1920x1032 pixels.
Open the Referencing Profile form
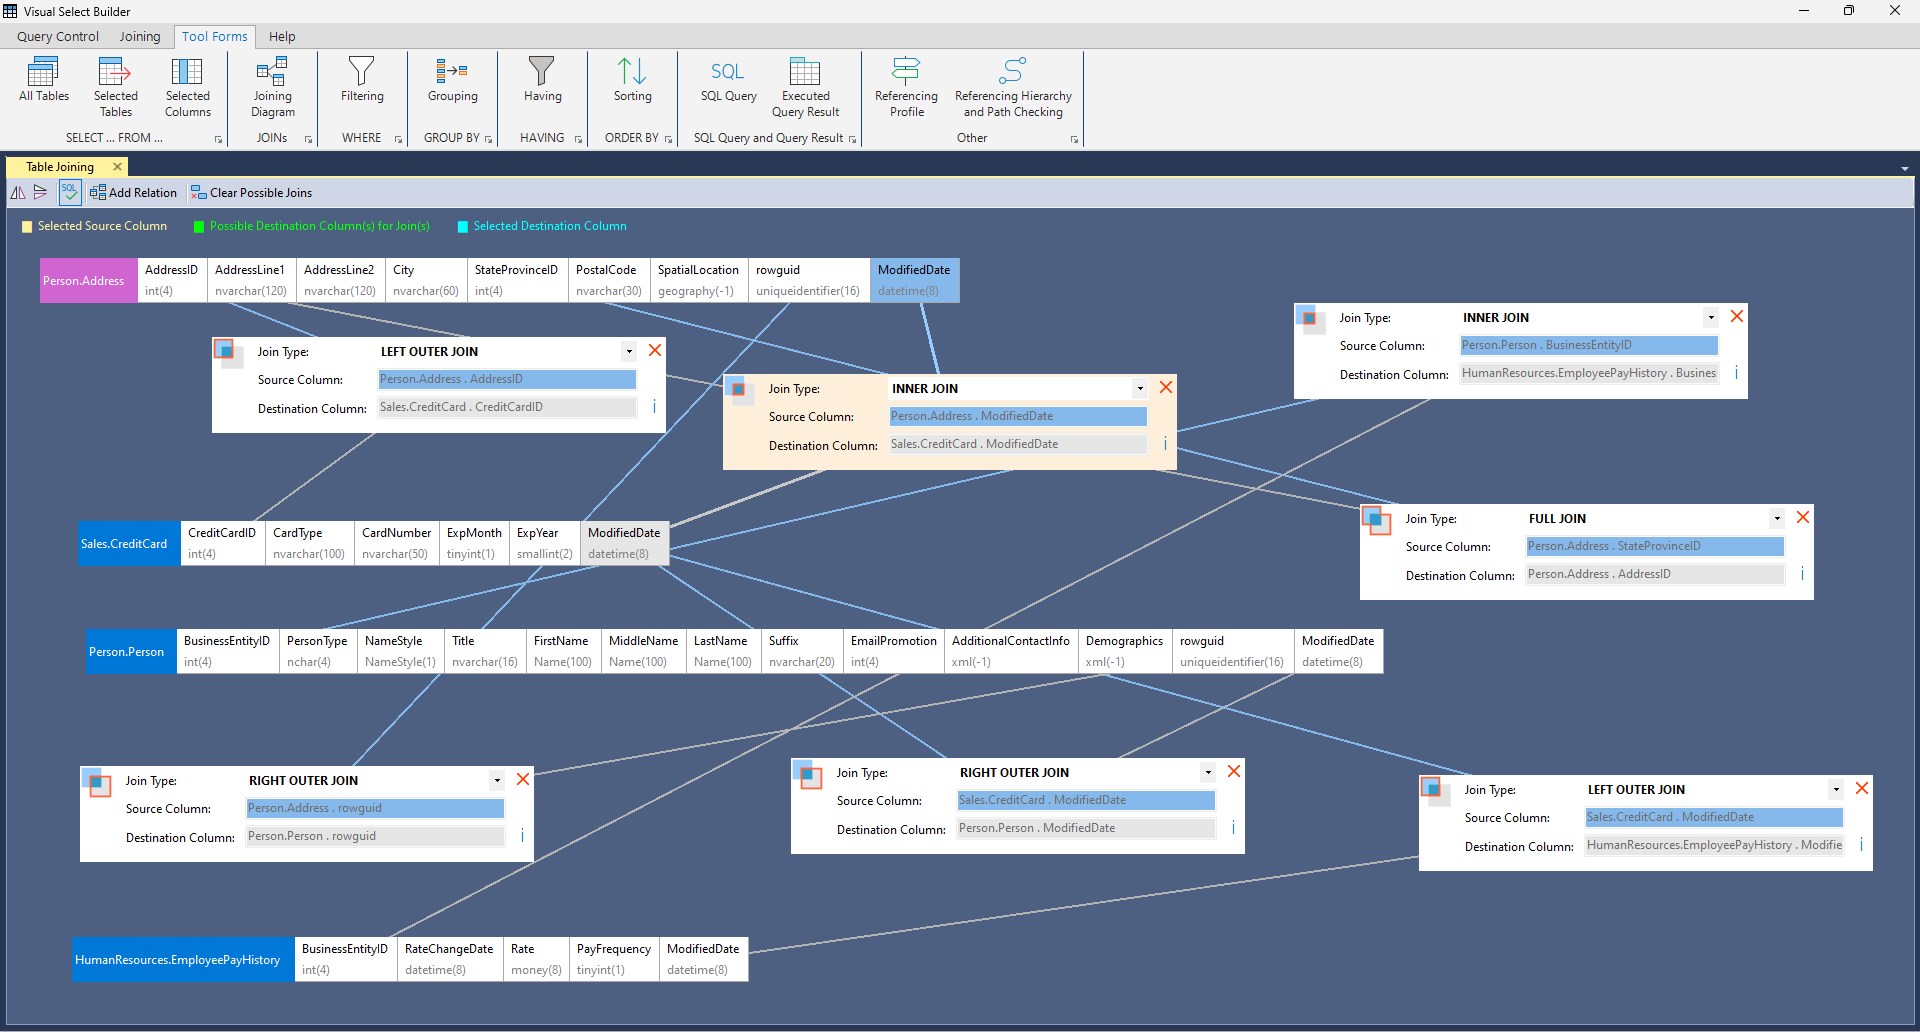click(906, 88)
